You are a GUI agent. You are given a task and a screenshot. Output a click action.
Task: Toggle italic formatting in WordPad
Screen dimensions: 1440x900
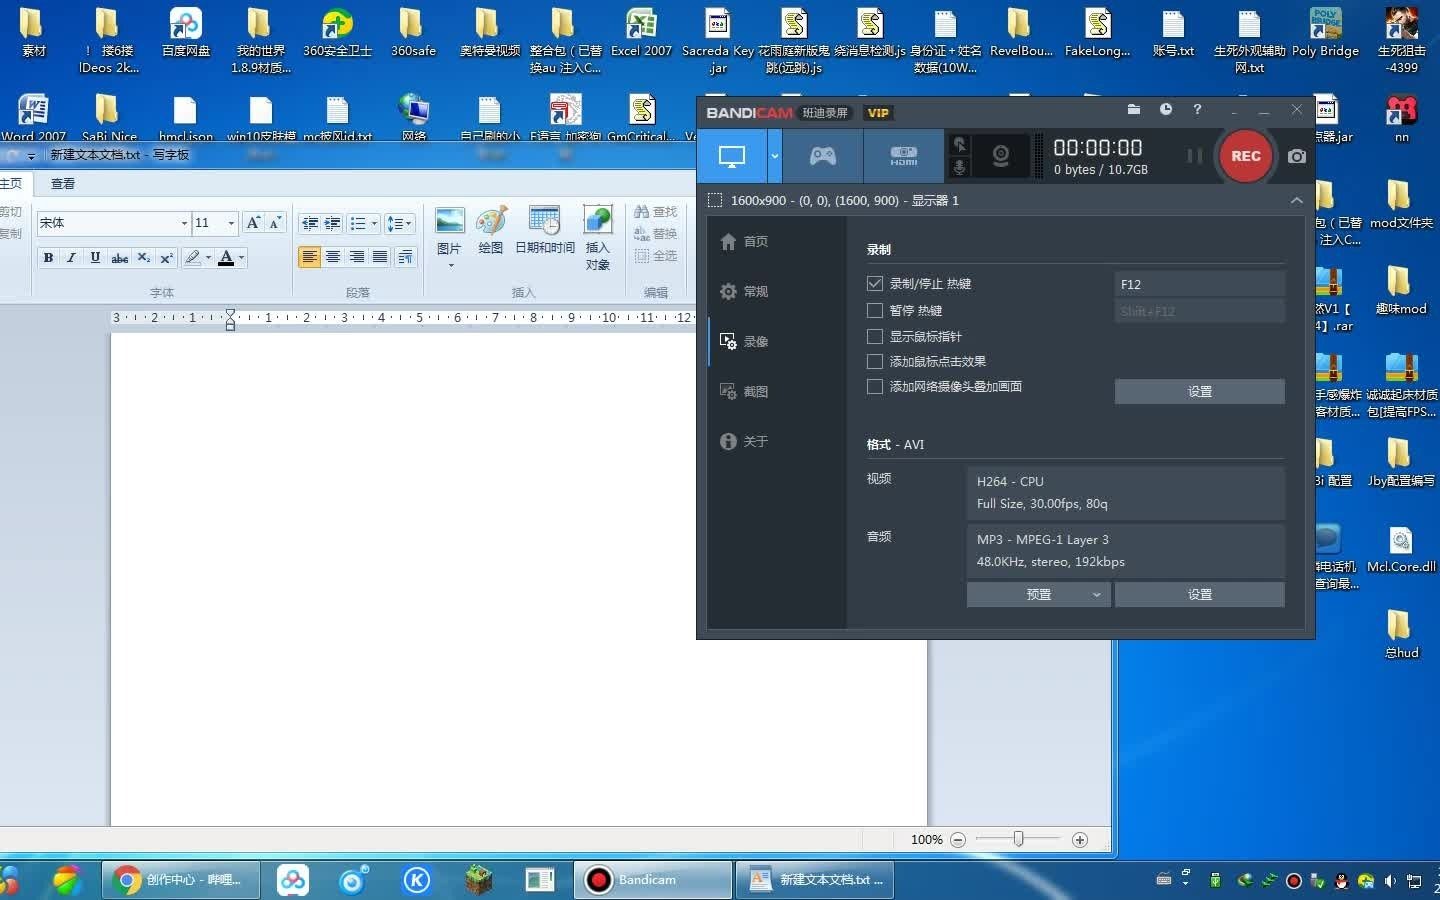tap(71, 258)
